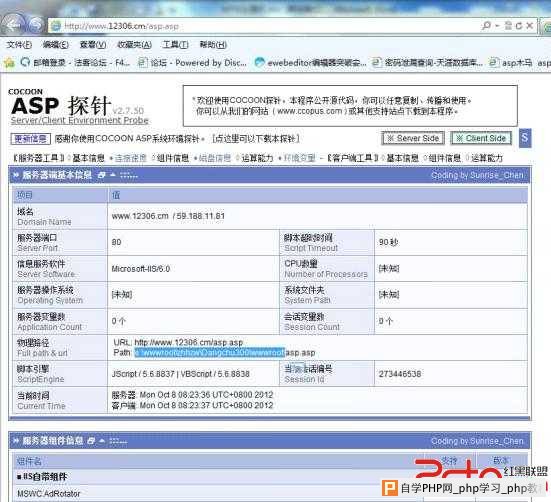The height and width of the screenshot is (502, 551).
Task: Select domain value www.12306.cm / 59.188.11.81
Action: pos(168,216)
